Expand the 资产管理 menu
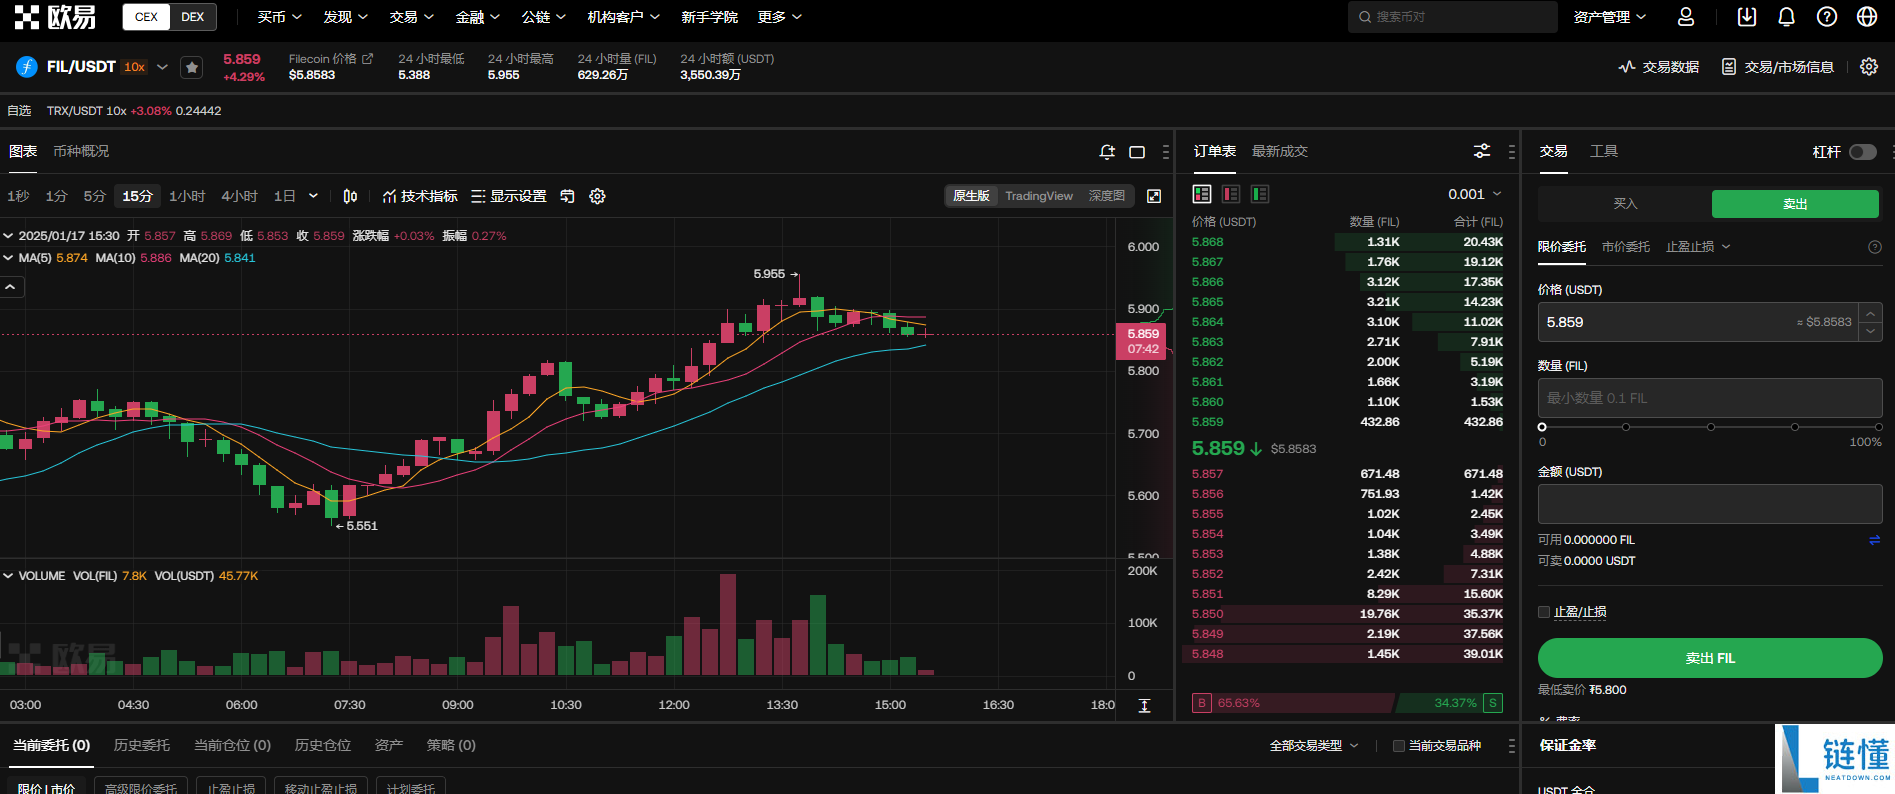The width and height of the screenshot is (1895, 794). [x=1609, y=17]
